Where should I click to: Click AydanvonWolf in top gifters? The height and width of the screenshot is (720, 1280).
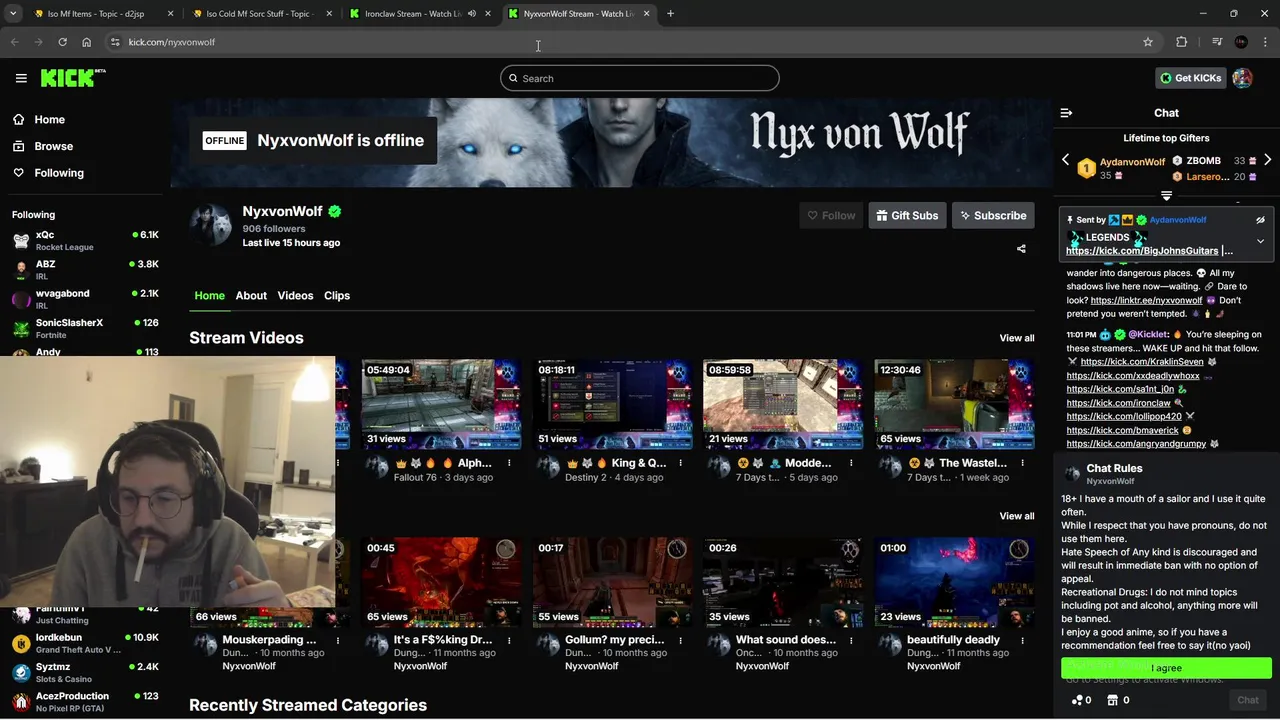pos(1132,162)
